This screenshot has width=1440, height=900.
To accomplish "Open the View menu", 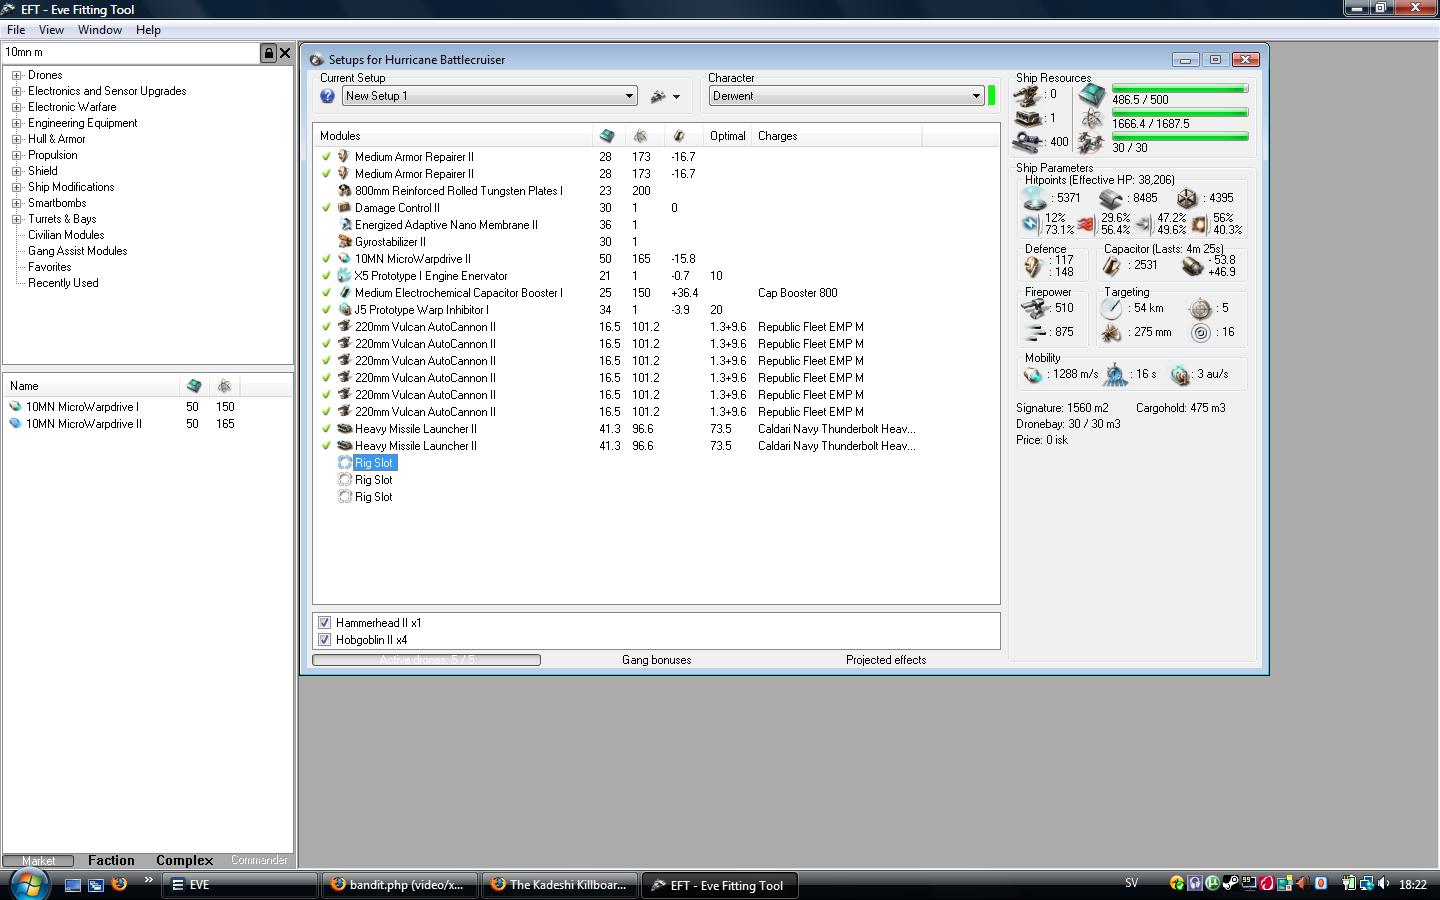I will [51, 30].
